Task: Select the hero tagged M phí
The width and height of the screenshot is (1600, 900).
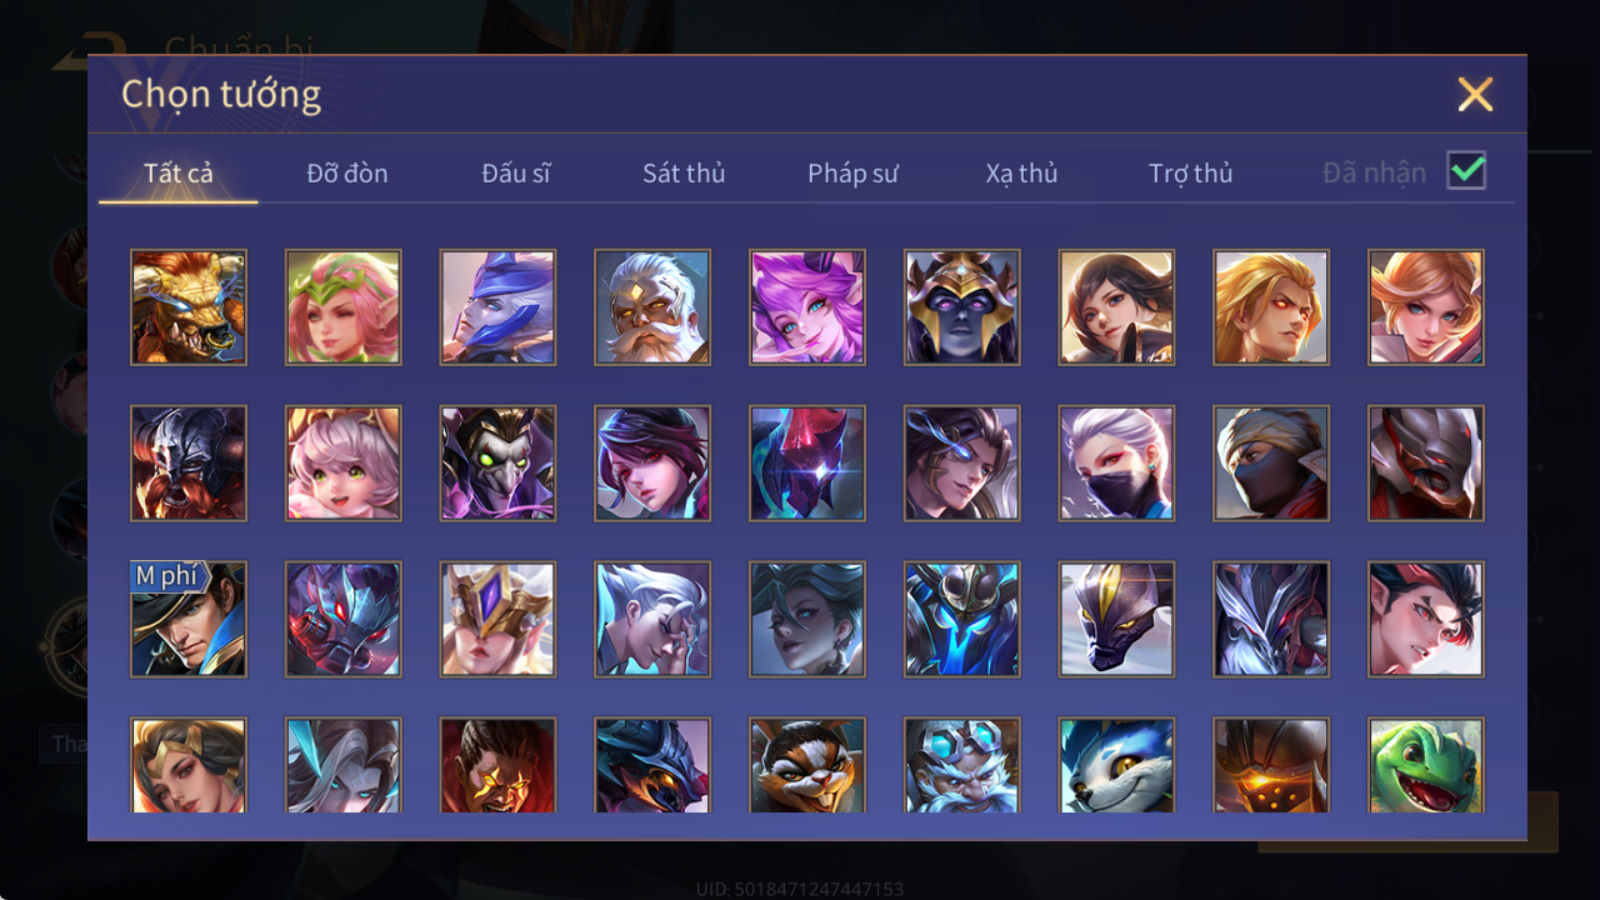Action: (188, 619)
